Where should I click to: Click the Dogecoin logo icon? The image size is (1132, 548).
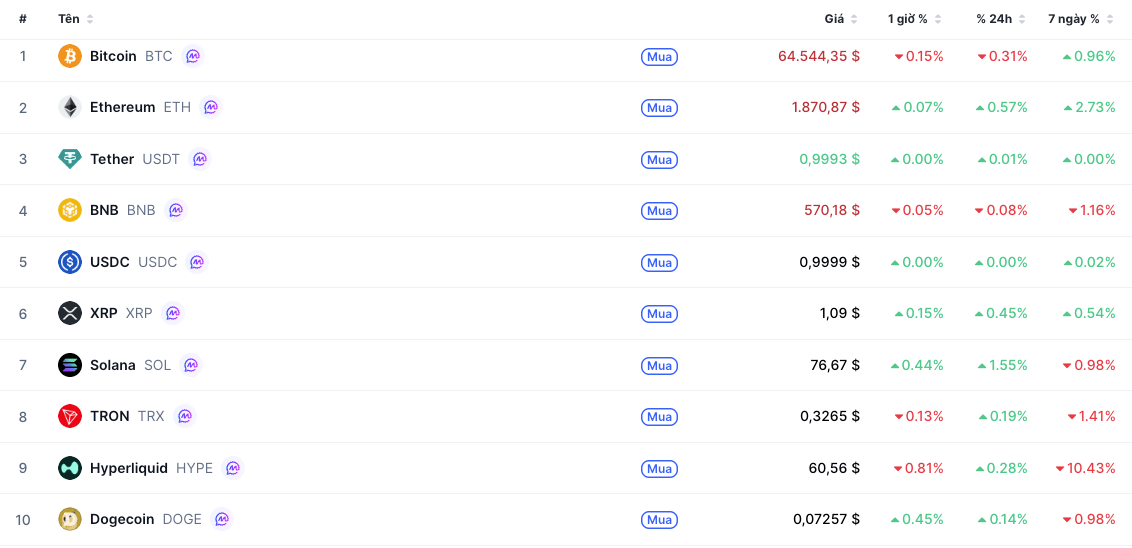(x=70, y=519)
